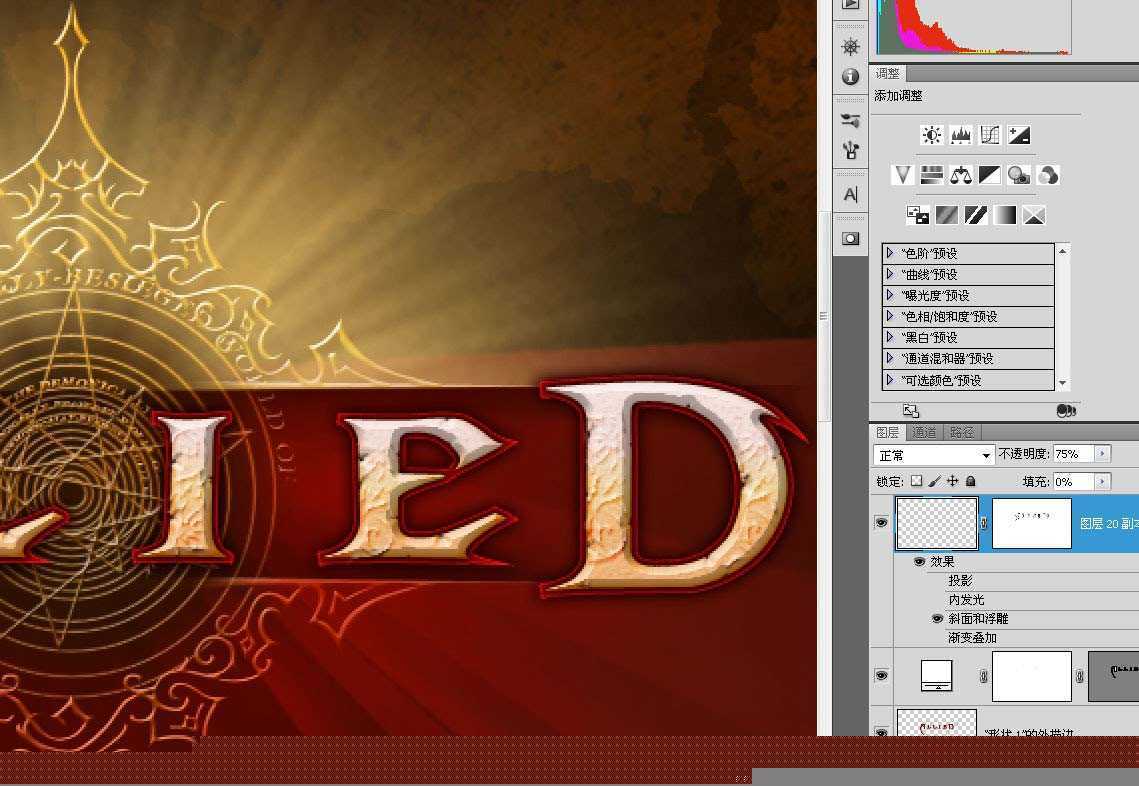Select the 渐变叠加 effect row
The width and height of the screenshot is (1139, 786).
pyautogui.click(x=973, y=638)
